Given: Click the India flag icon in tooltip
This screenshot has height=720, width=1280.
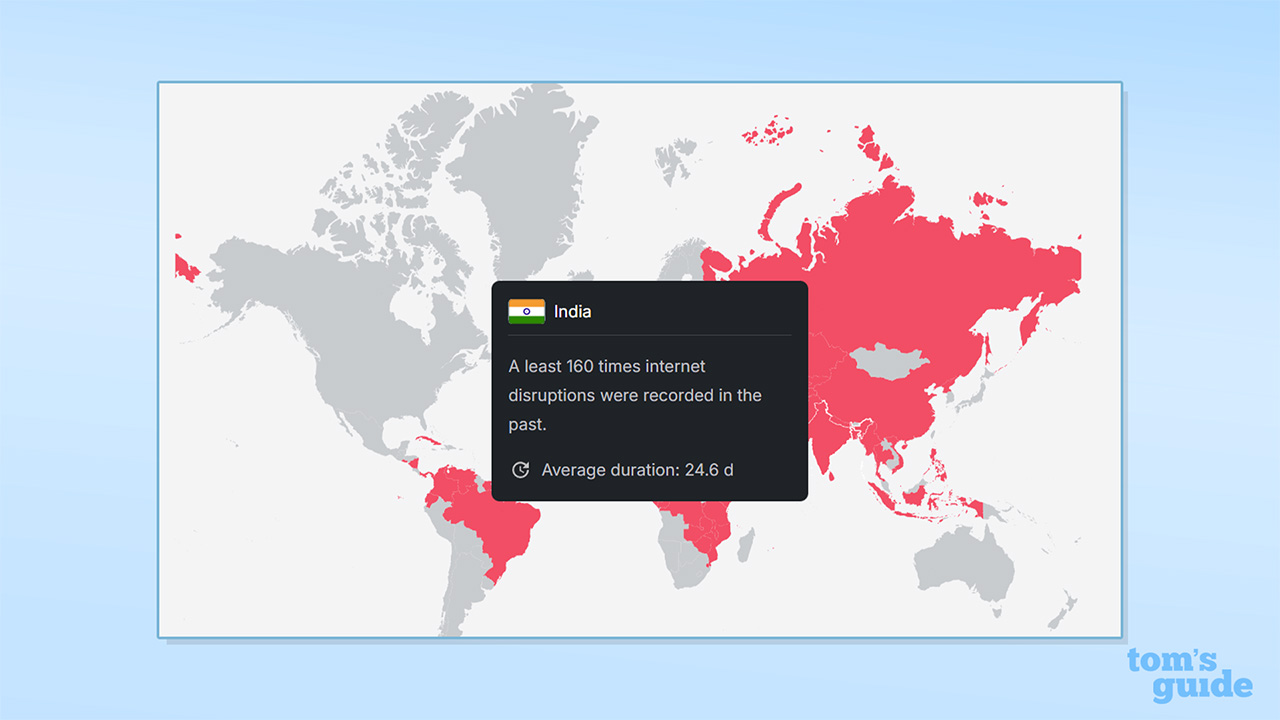Looking at the screenshot, I should tap(526, 312).
